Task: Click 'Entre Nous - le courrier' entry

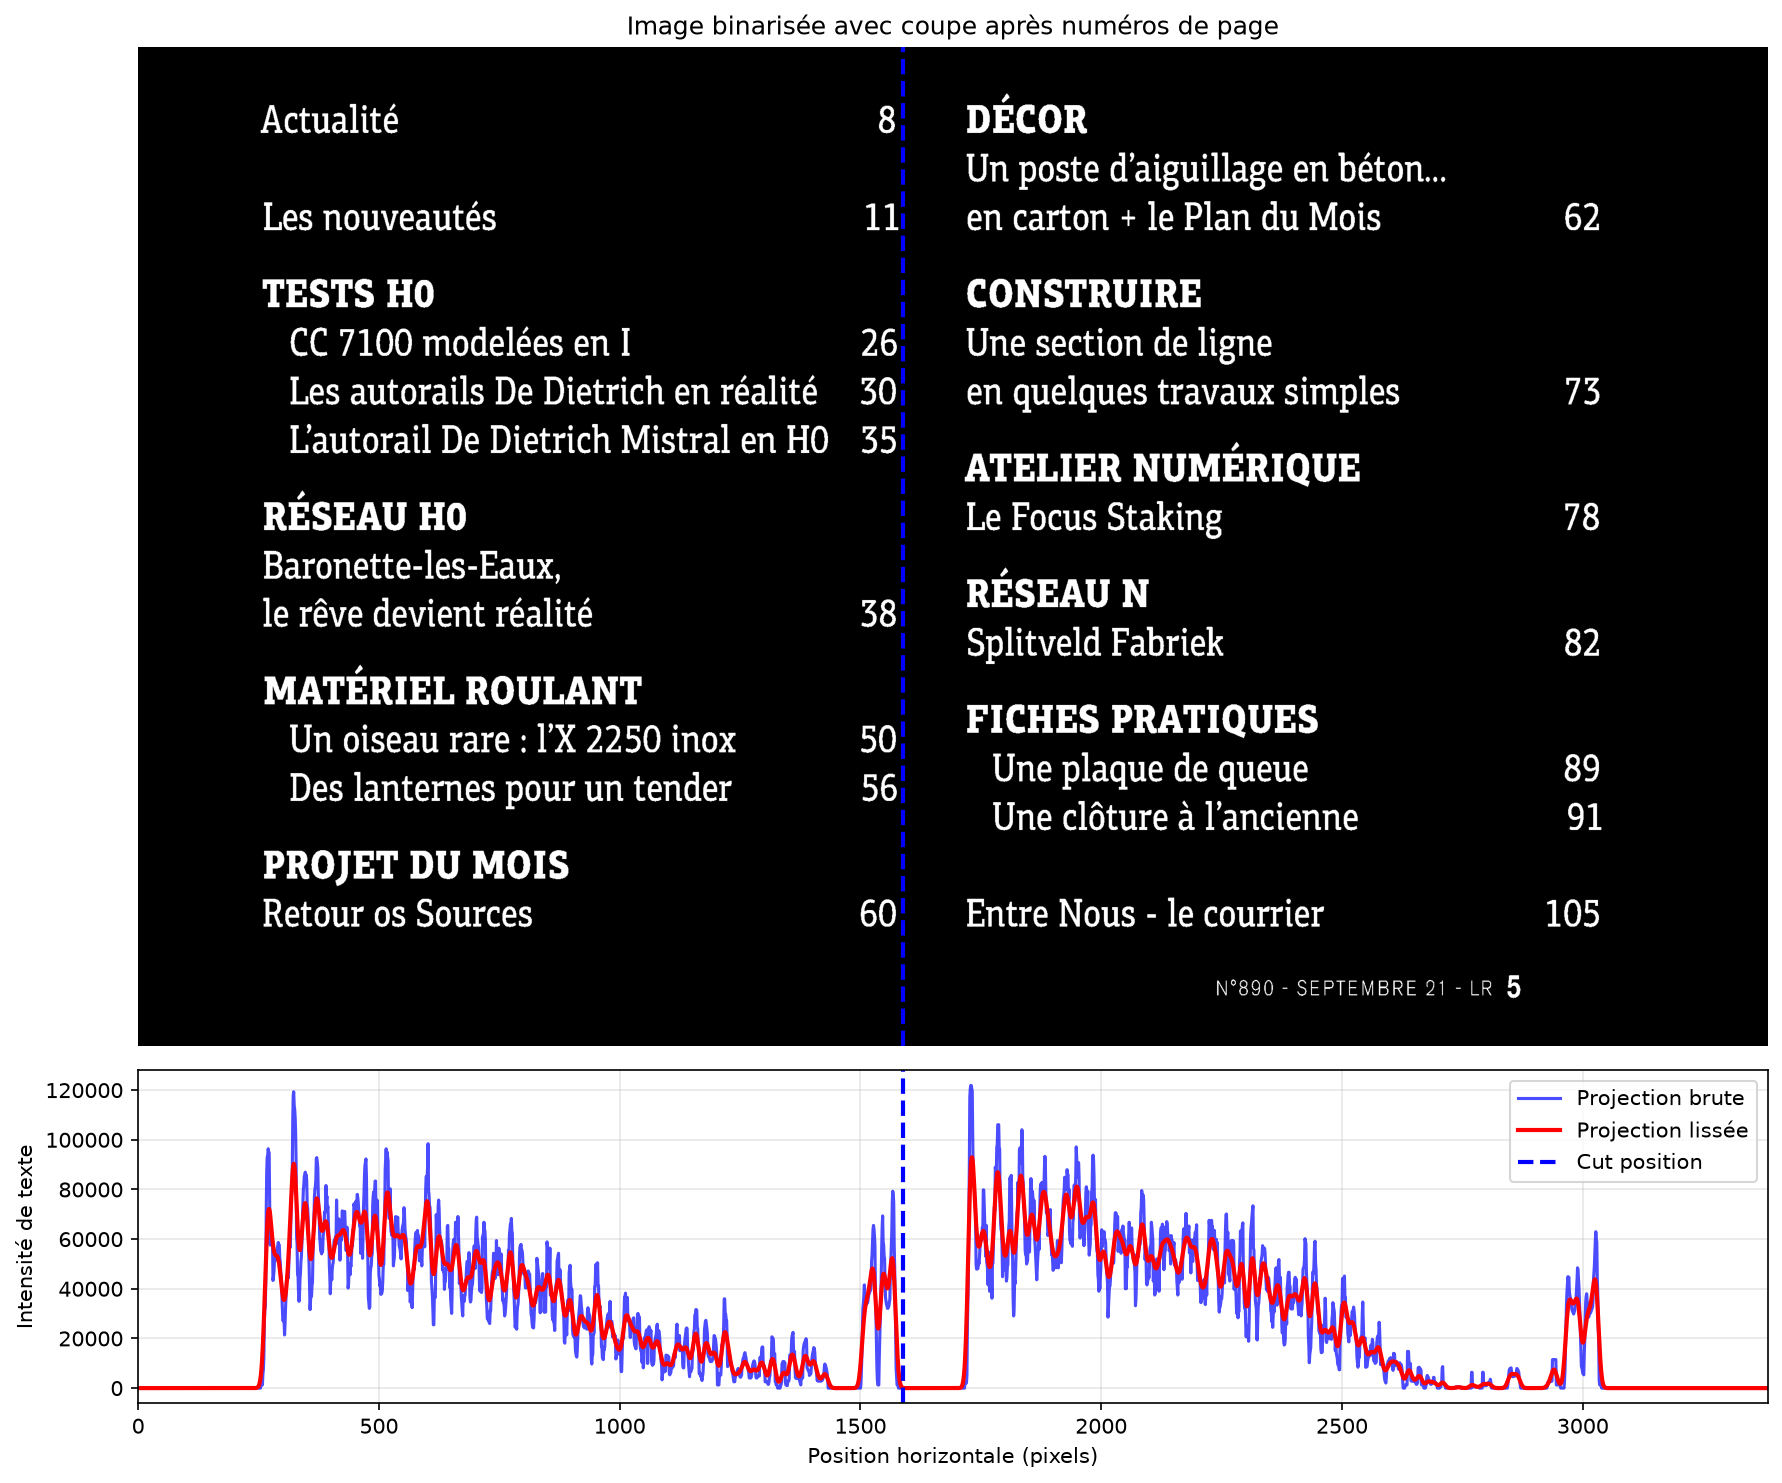Action: 1145,914
